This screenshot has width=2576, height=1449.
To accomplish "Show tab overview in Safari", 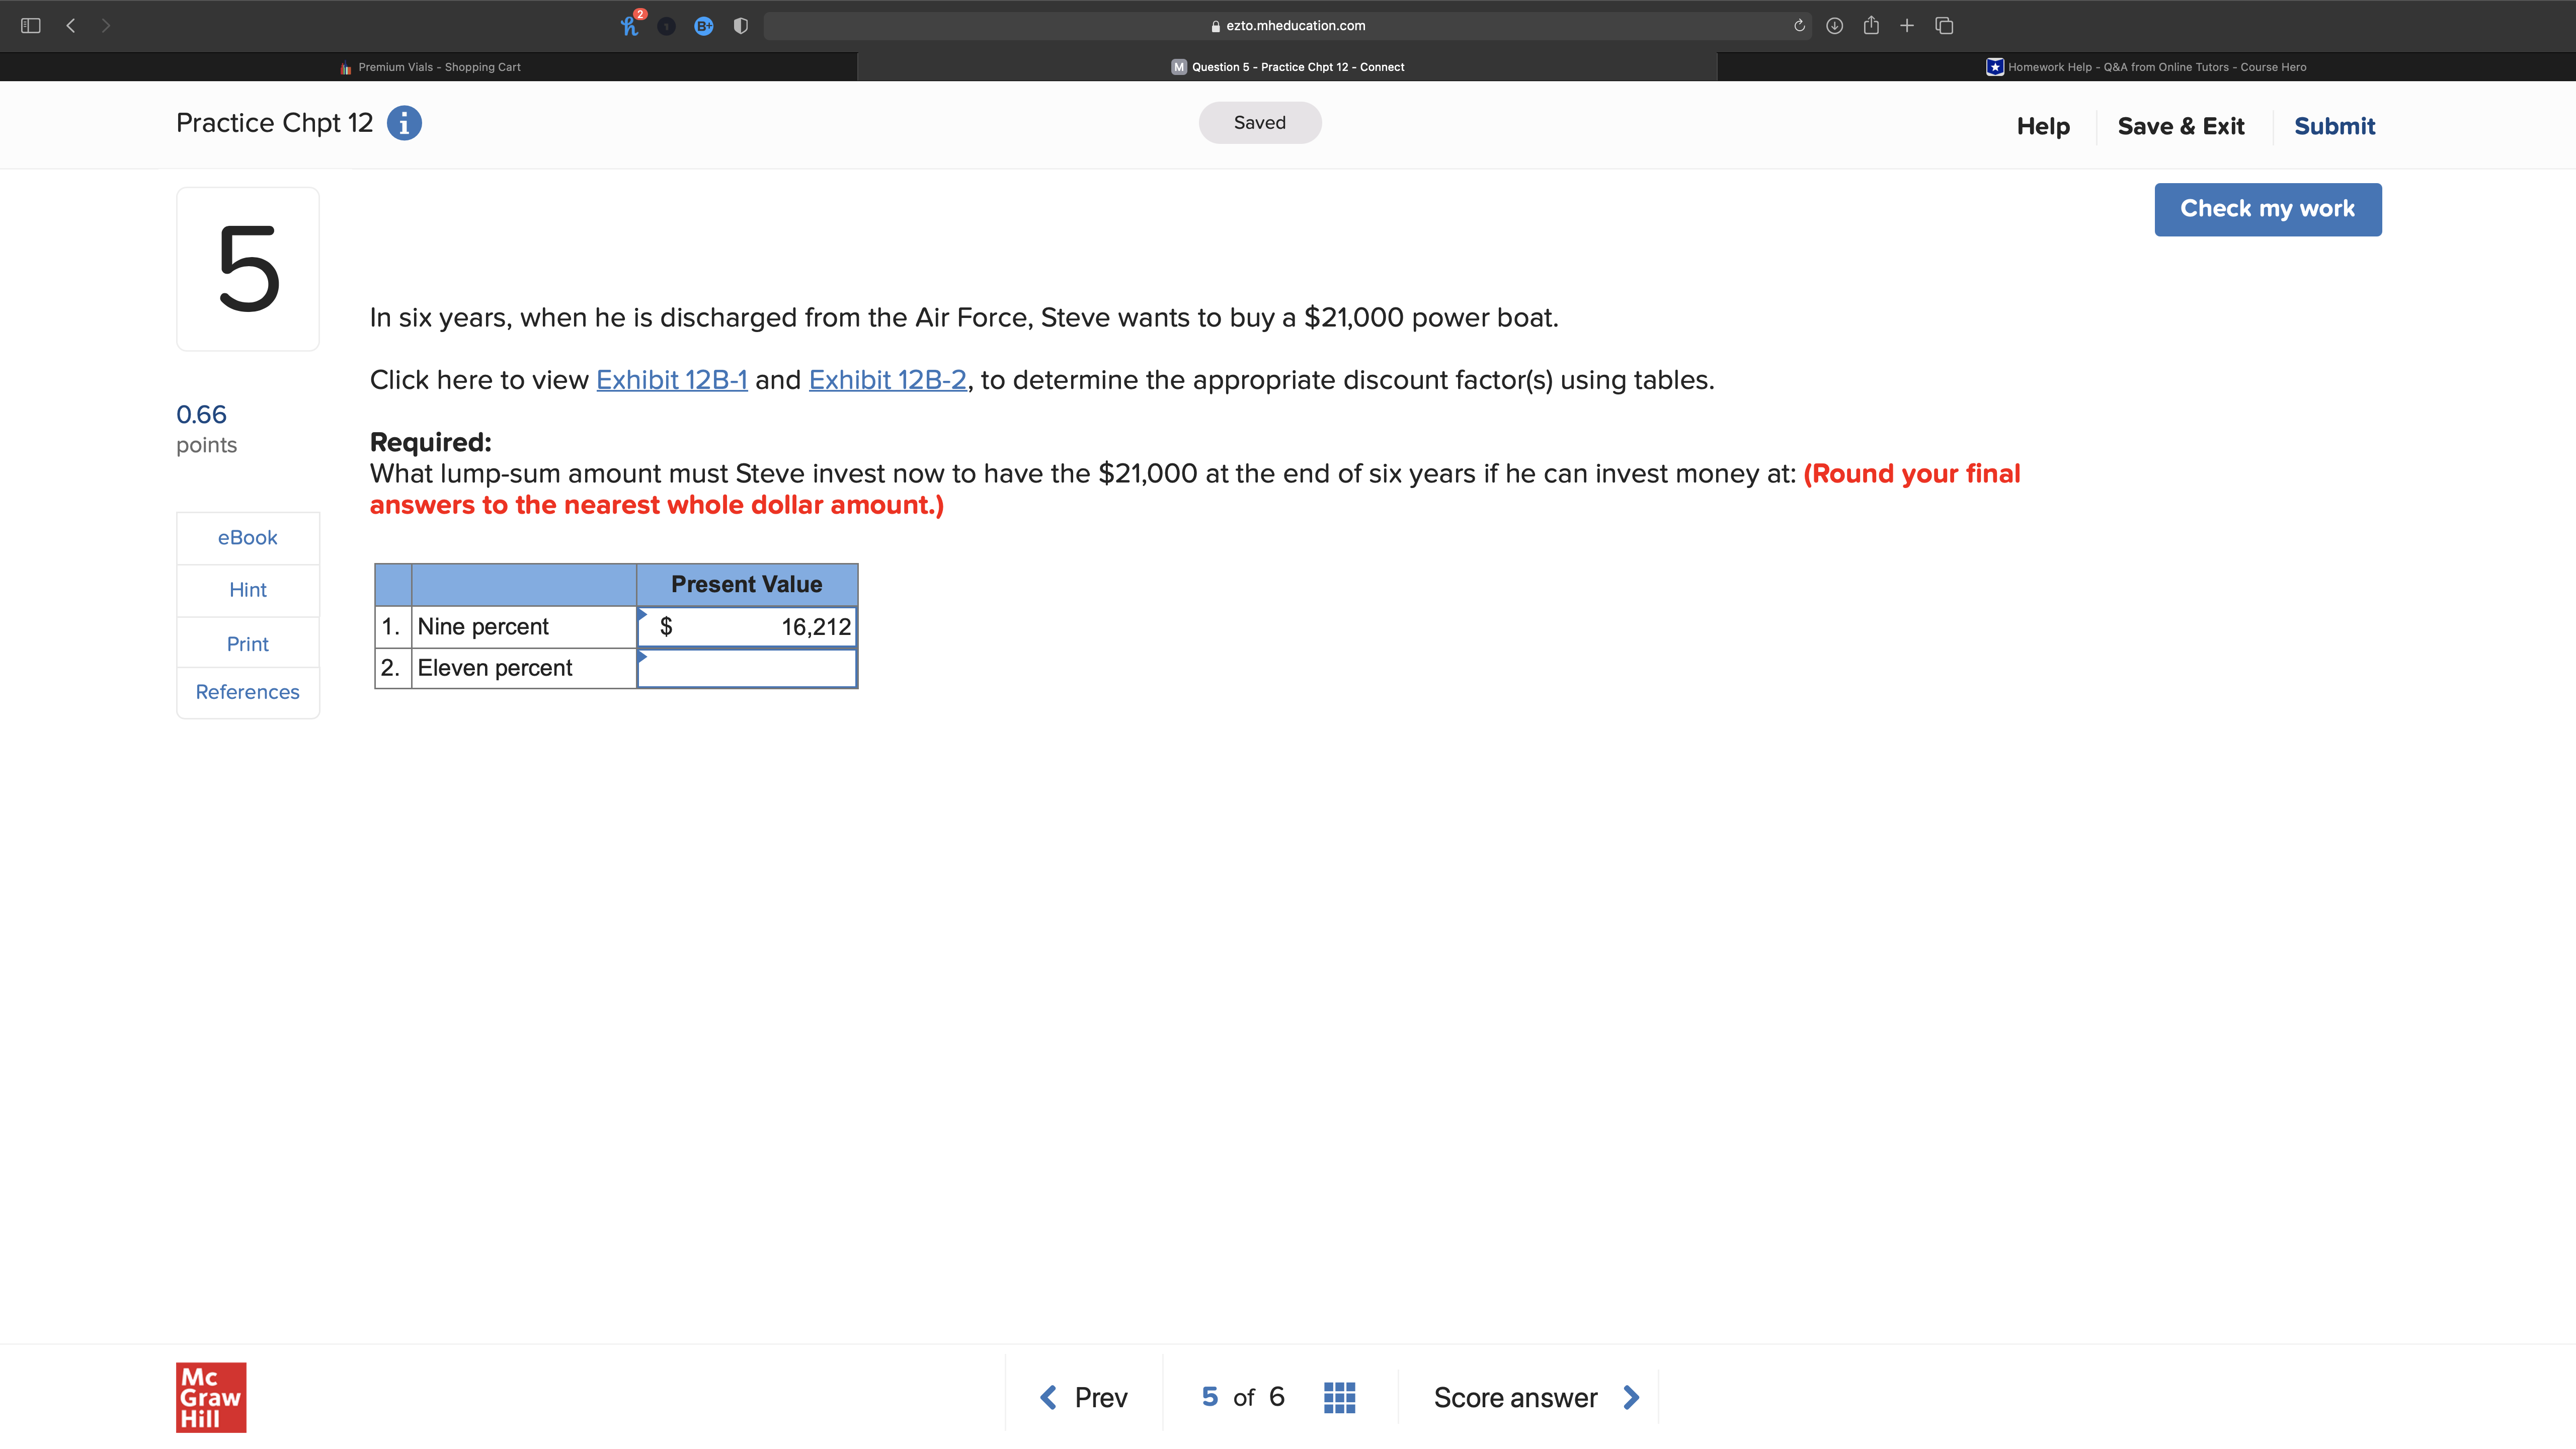I will [1944, 25].
